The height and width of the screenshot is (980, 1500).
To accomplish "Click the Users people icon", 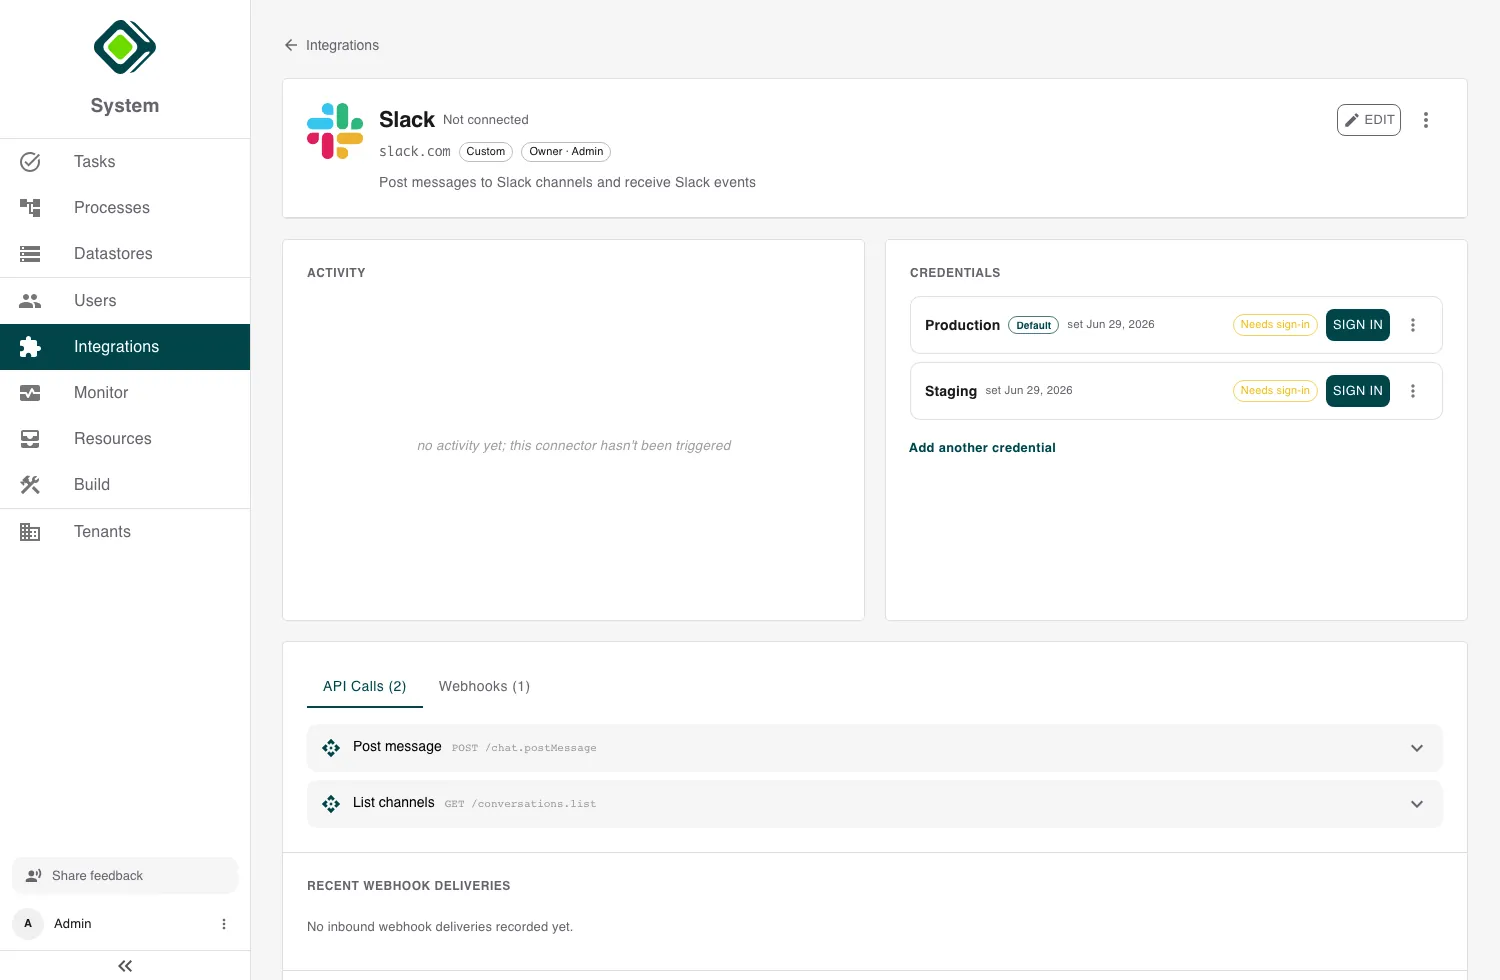I will pos(30,301).
